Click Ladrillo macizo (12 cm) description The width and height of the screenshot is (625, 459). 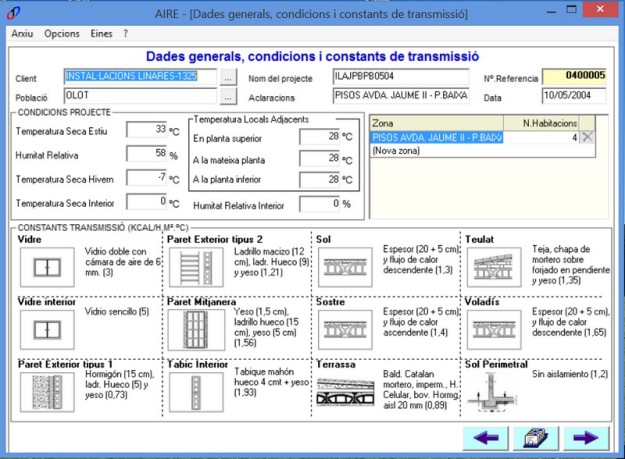pyautogui.click(x=271, y=262)
